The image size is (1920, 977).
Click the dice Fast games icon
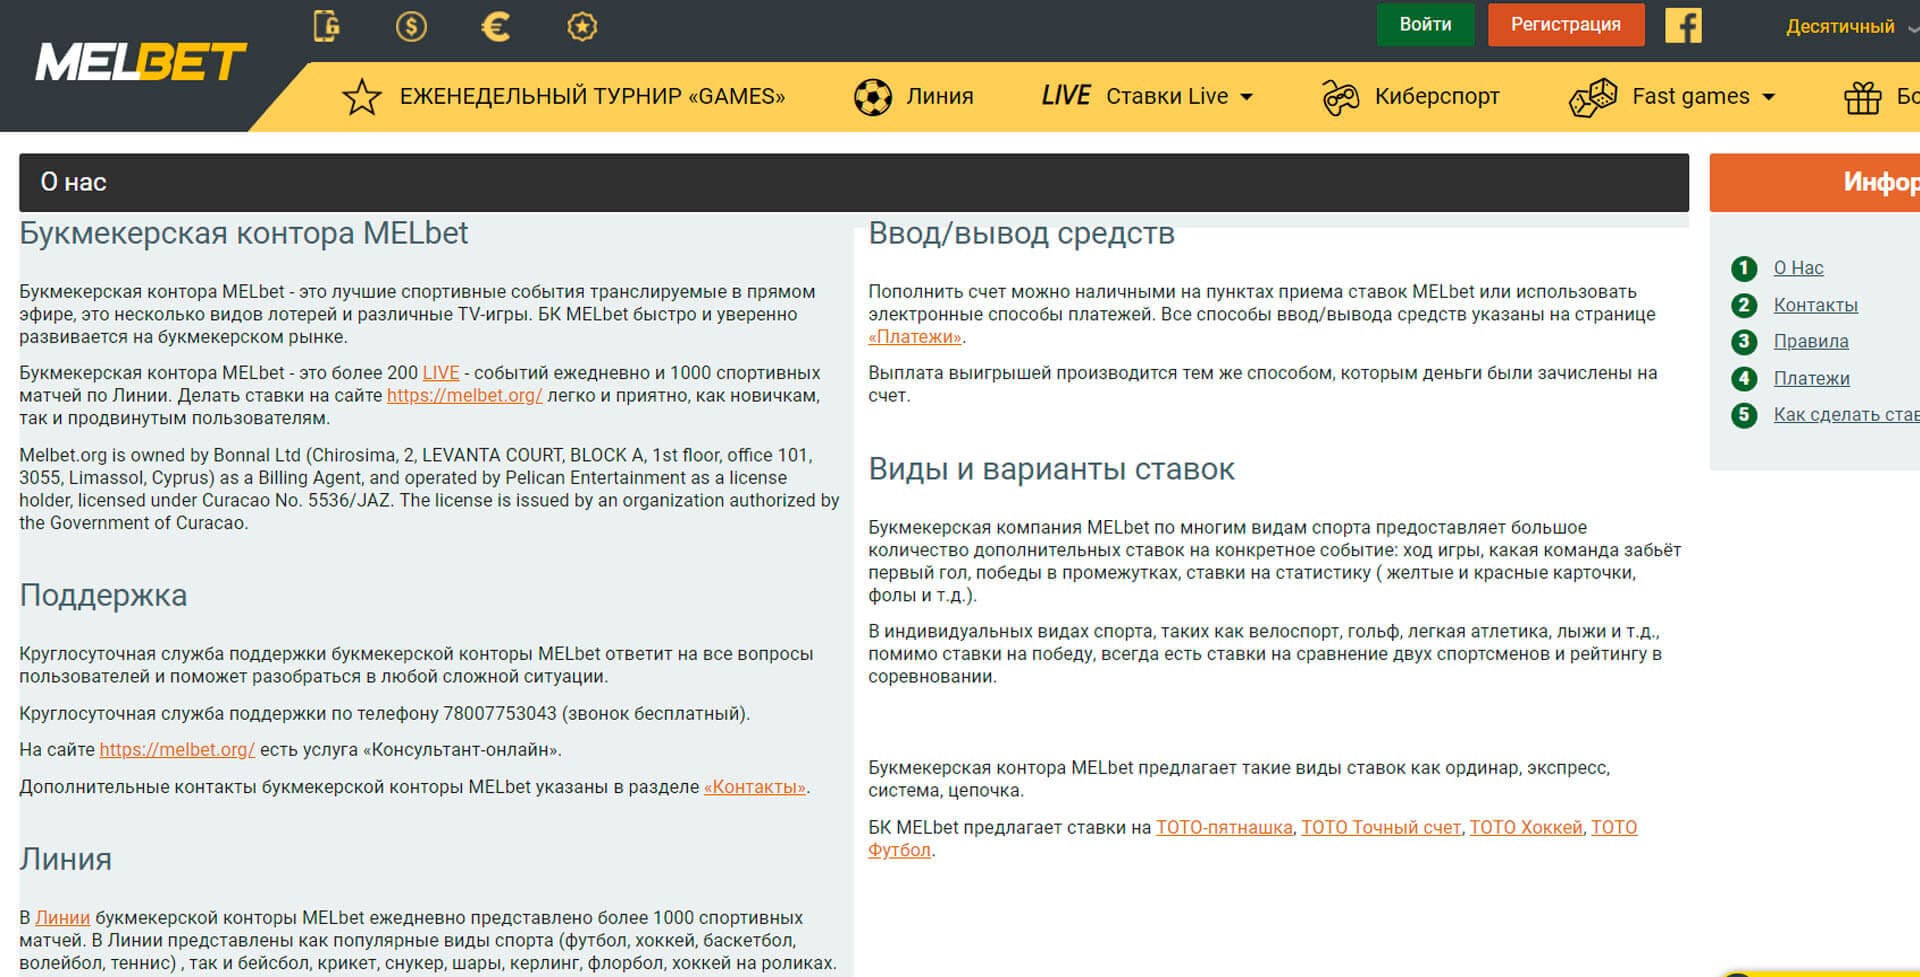coord(1592,97)
